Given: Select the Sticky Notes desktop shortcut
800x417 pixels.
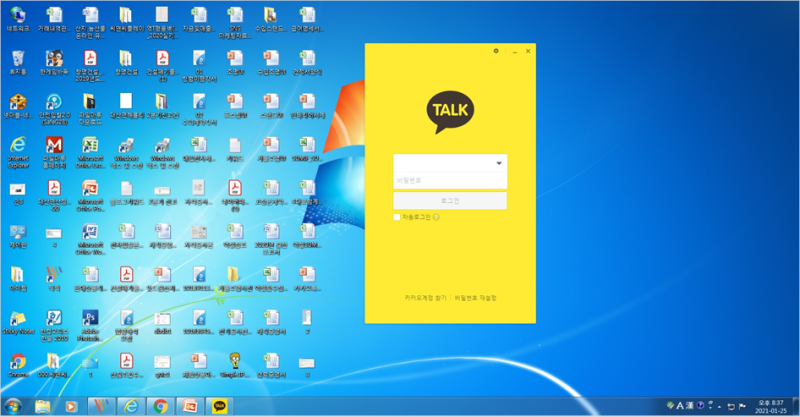Looking at the screenshot, I should point(18,323).
